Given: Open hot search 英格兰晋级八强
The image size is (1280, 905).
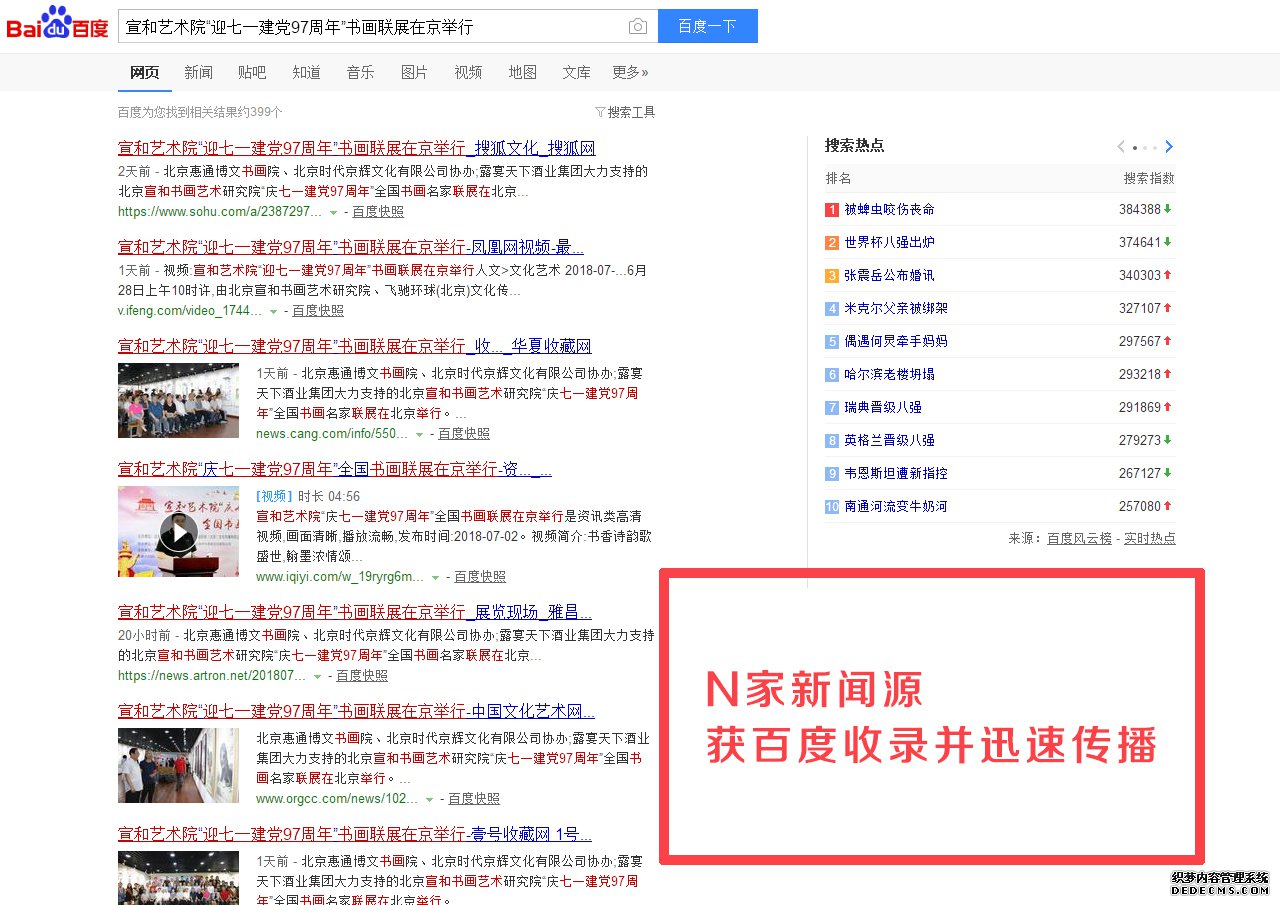Looking at the screenshot, I should click(890, 440).
